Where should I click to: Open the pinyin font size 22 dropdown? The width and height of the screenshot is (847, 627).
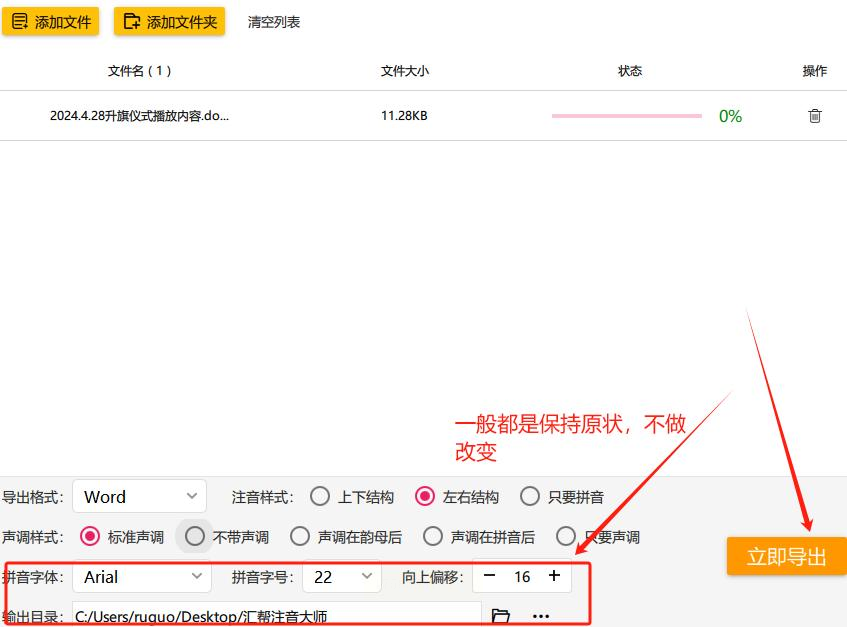(342, 577)
